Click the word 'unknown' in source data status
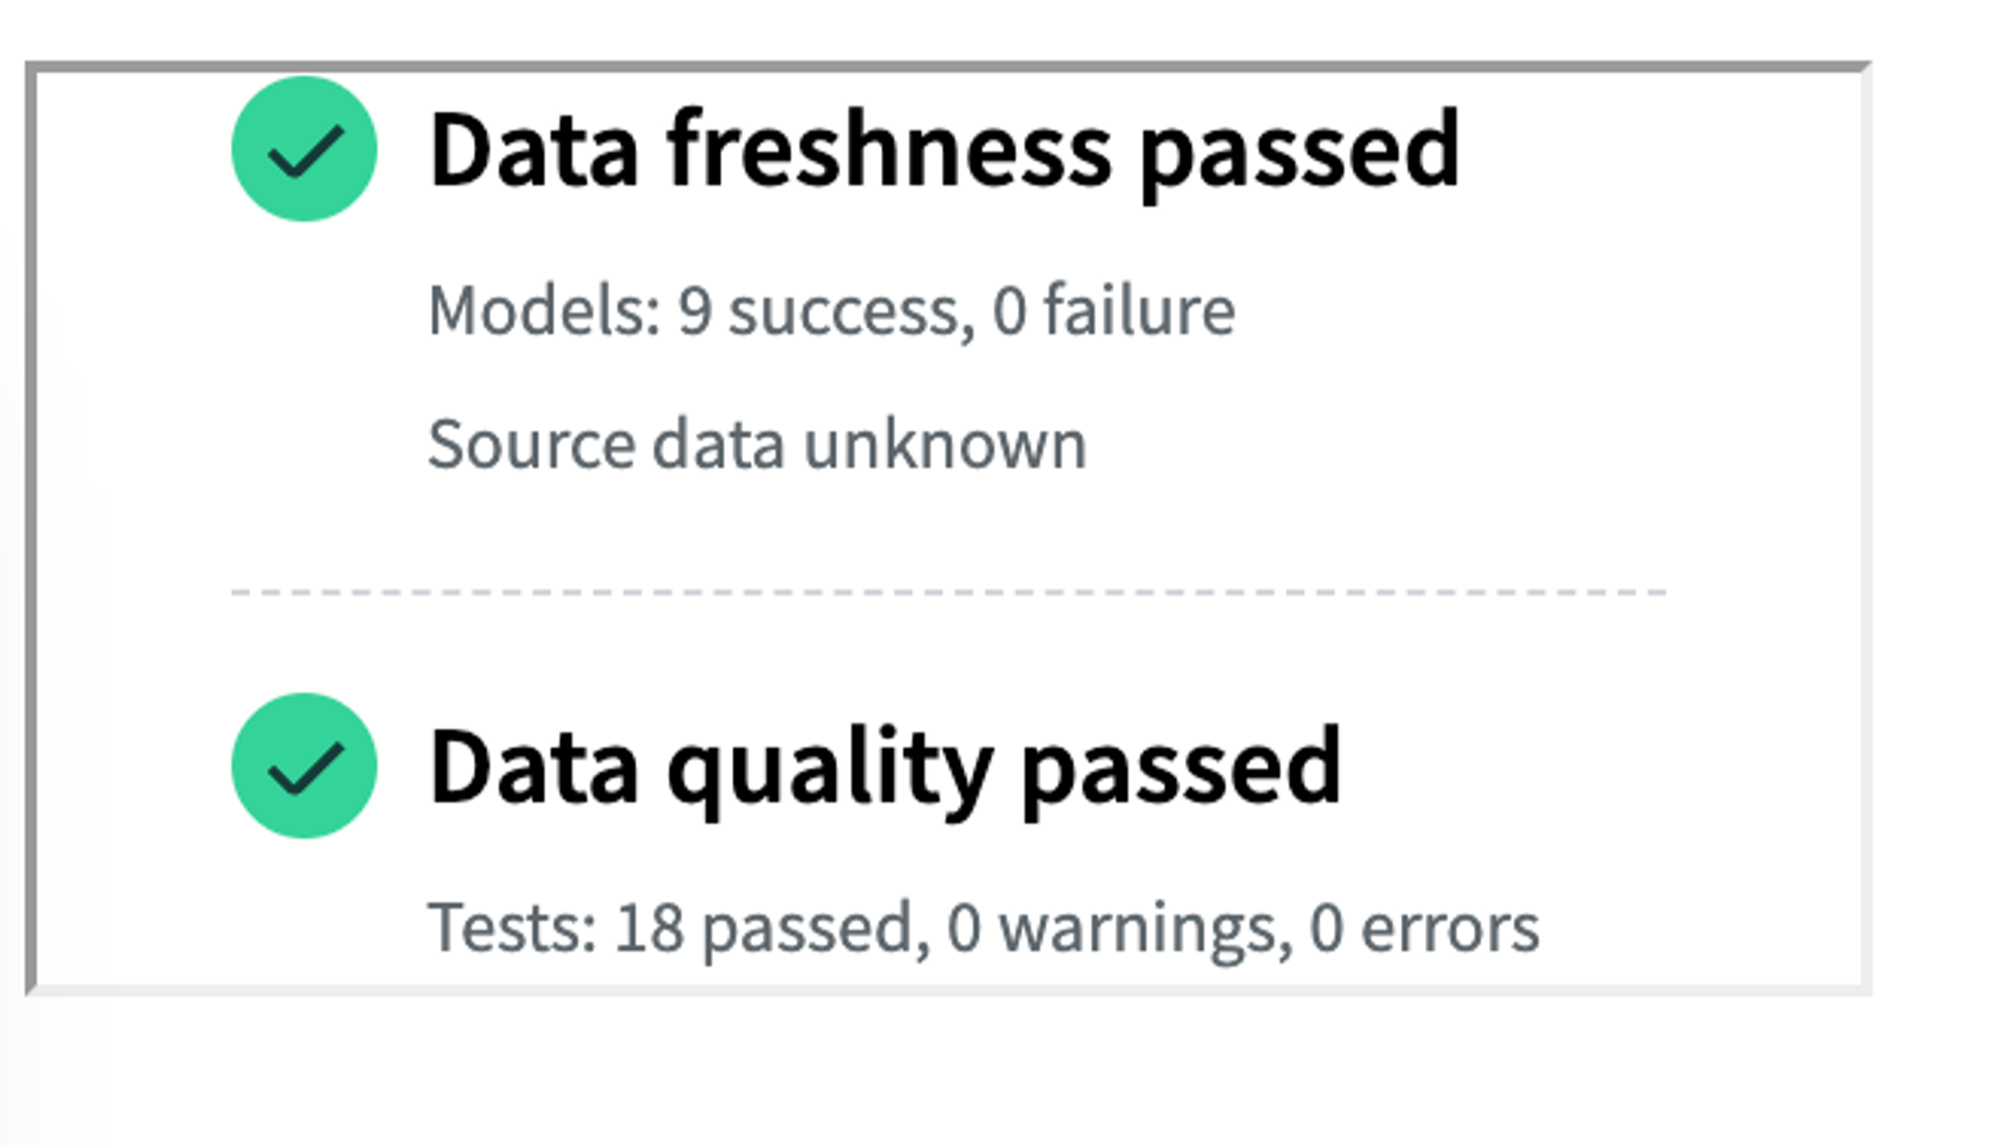The image size is (2000, 1145). pyautogui.click(x=945, y=444)
